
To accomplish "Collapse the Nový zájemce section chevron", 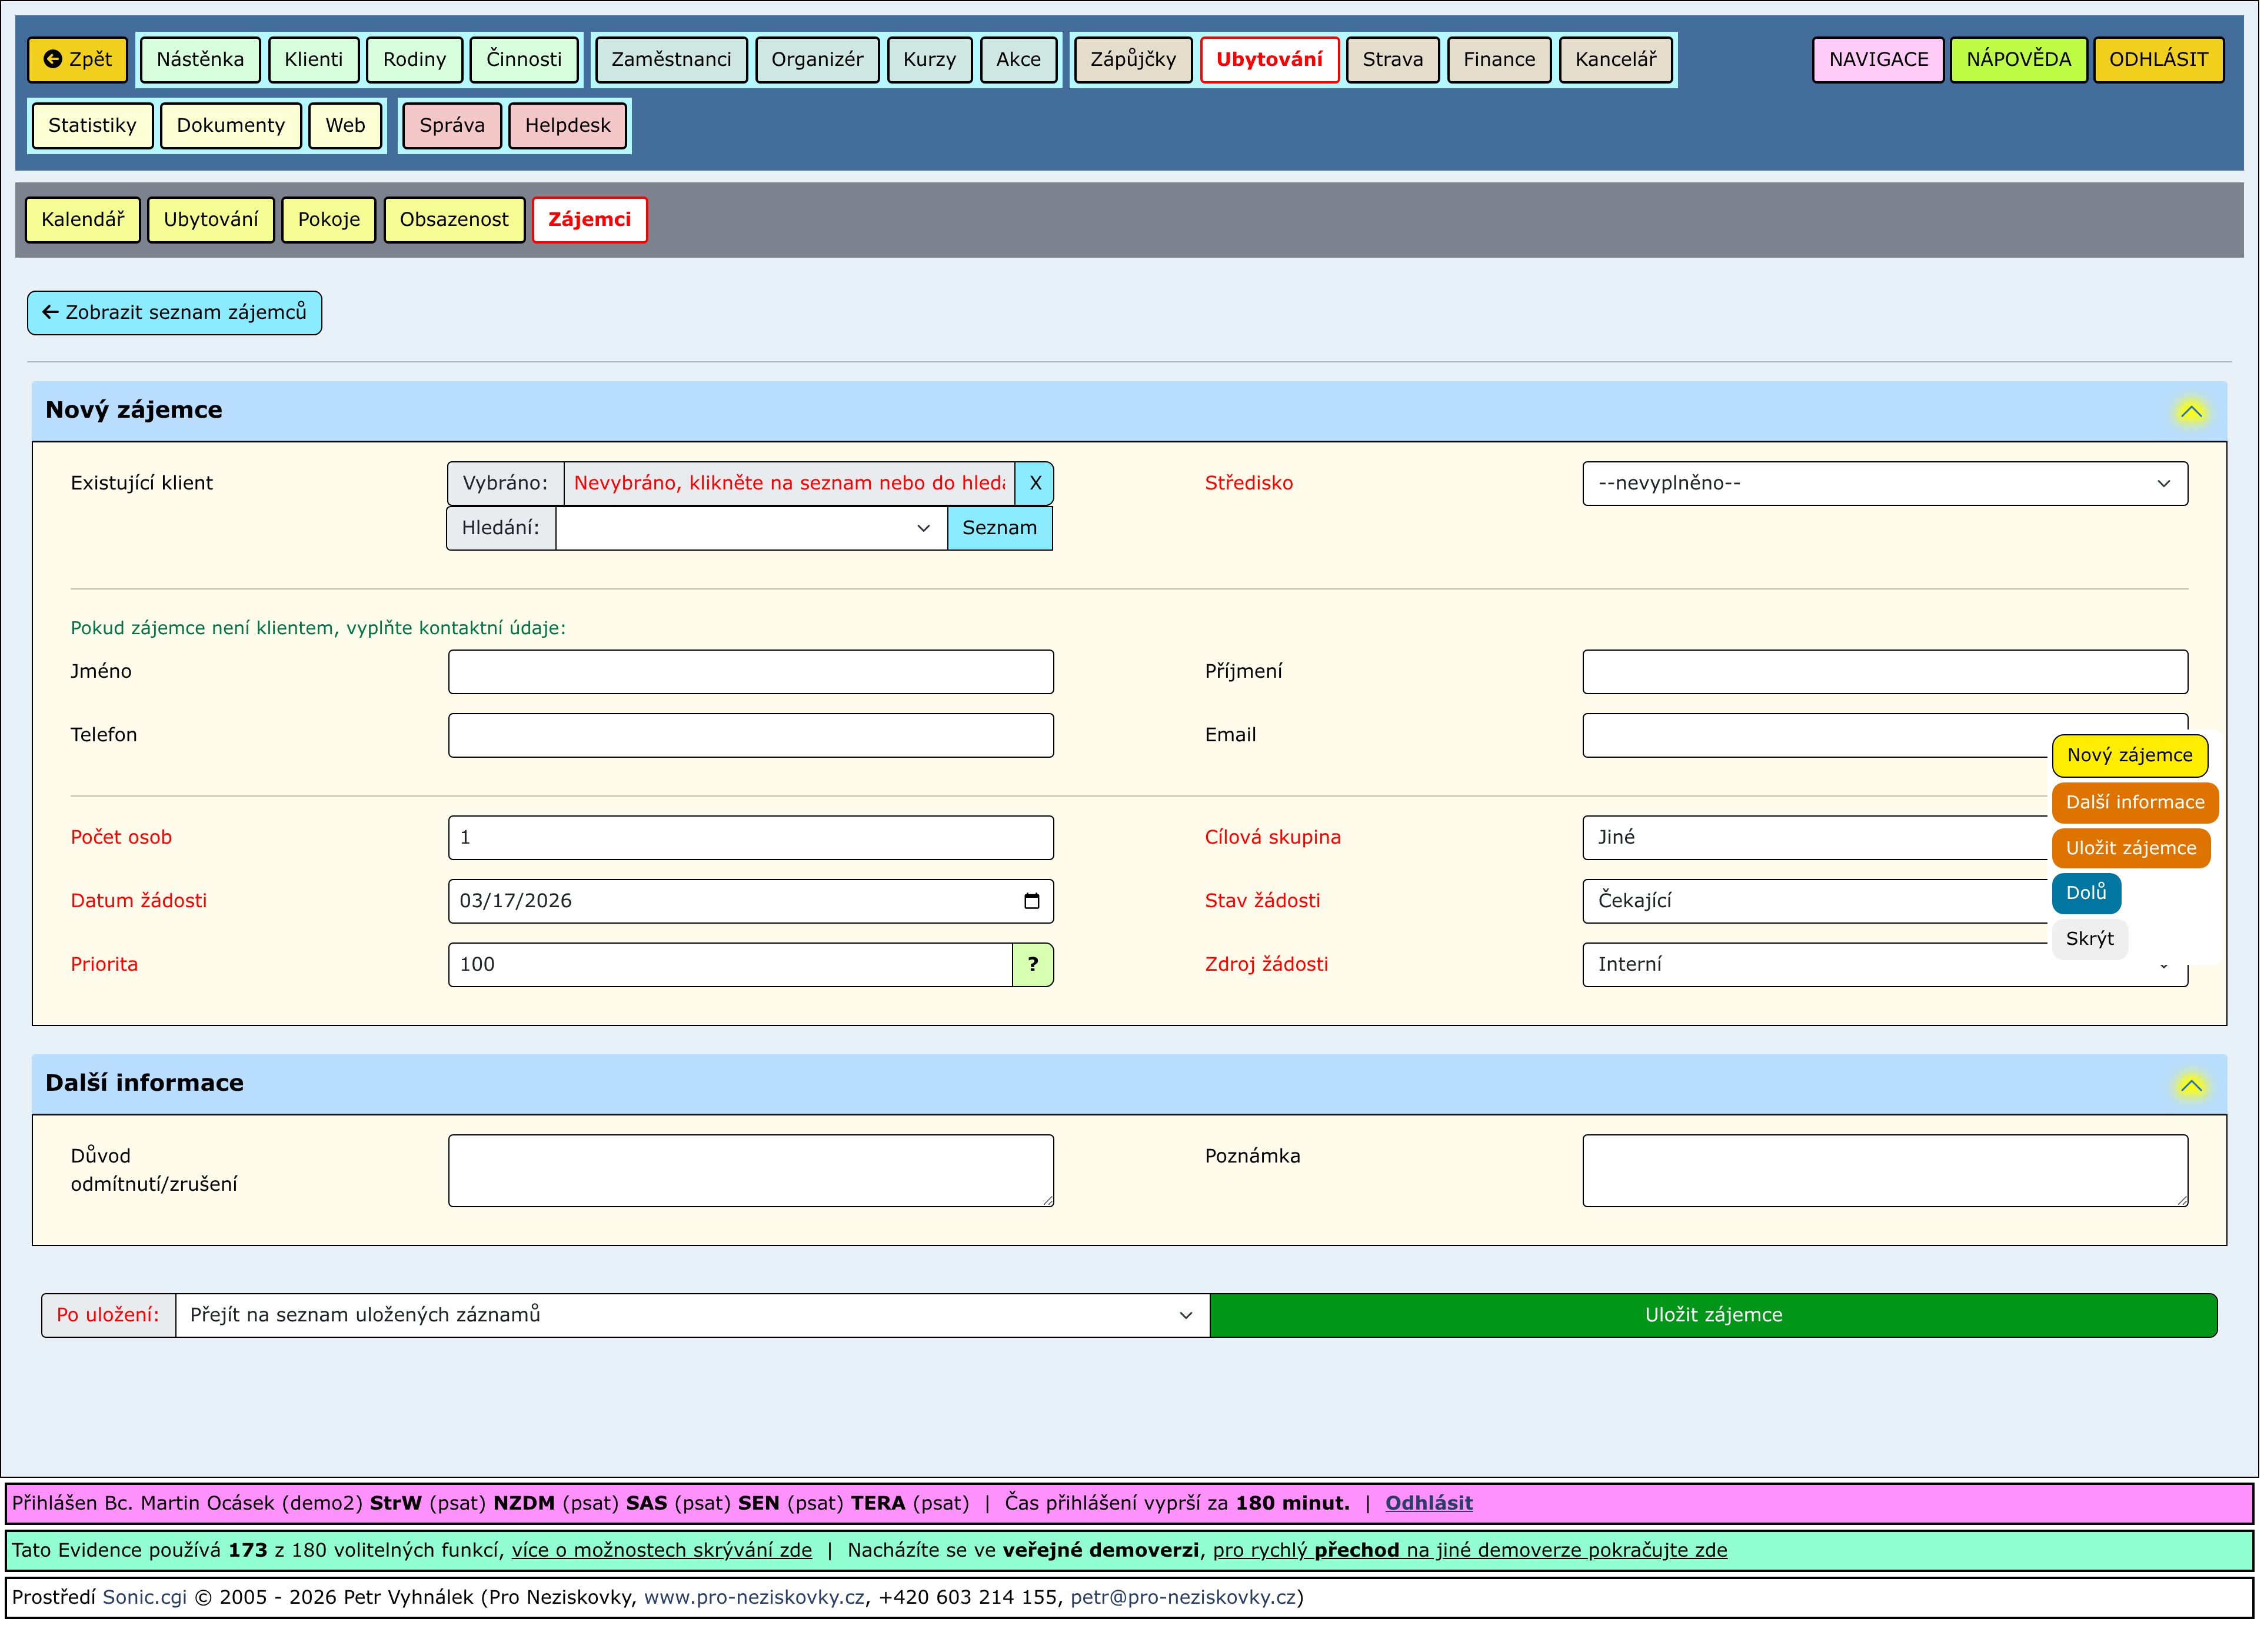I will coord(2190,412).
